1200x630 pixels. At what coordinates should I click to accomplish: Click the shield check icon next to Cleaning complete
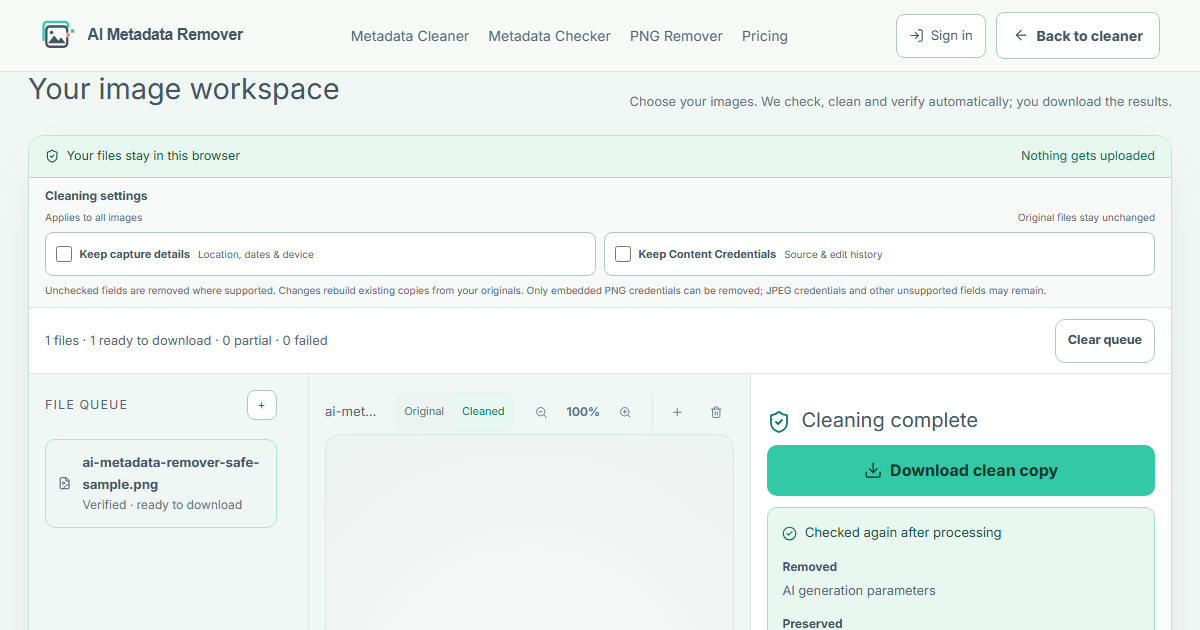click(x=779, y=421)
